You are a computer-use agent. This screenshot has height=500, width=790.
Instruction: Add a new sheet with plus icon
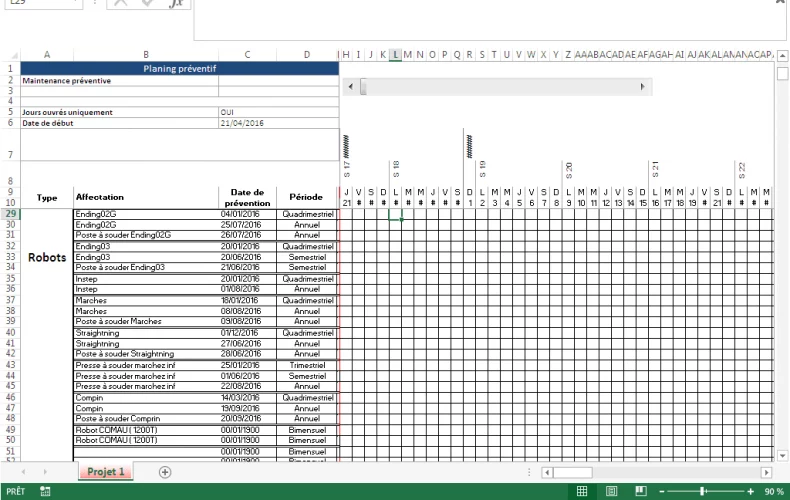tap(165, 472)
